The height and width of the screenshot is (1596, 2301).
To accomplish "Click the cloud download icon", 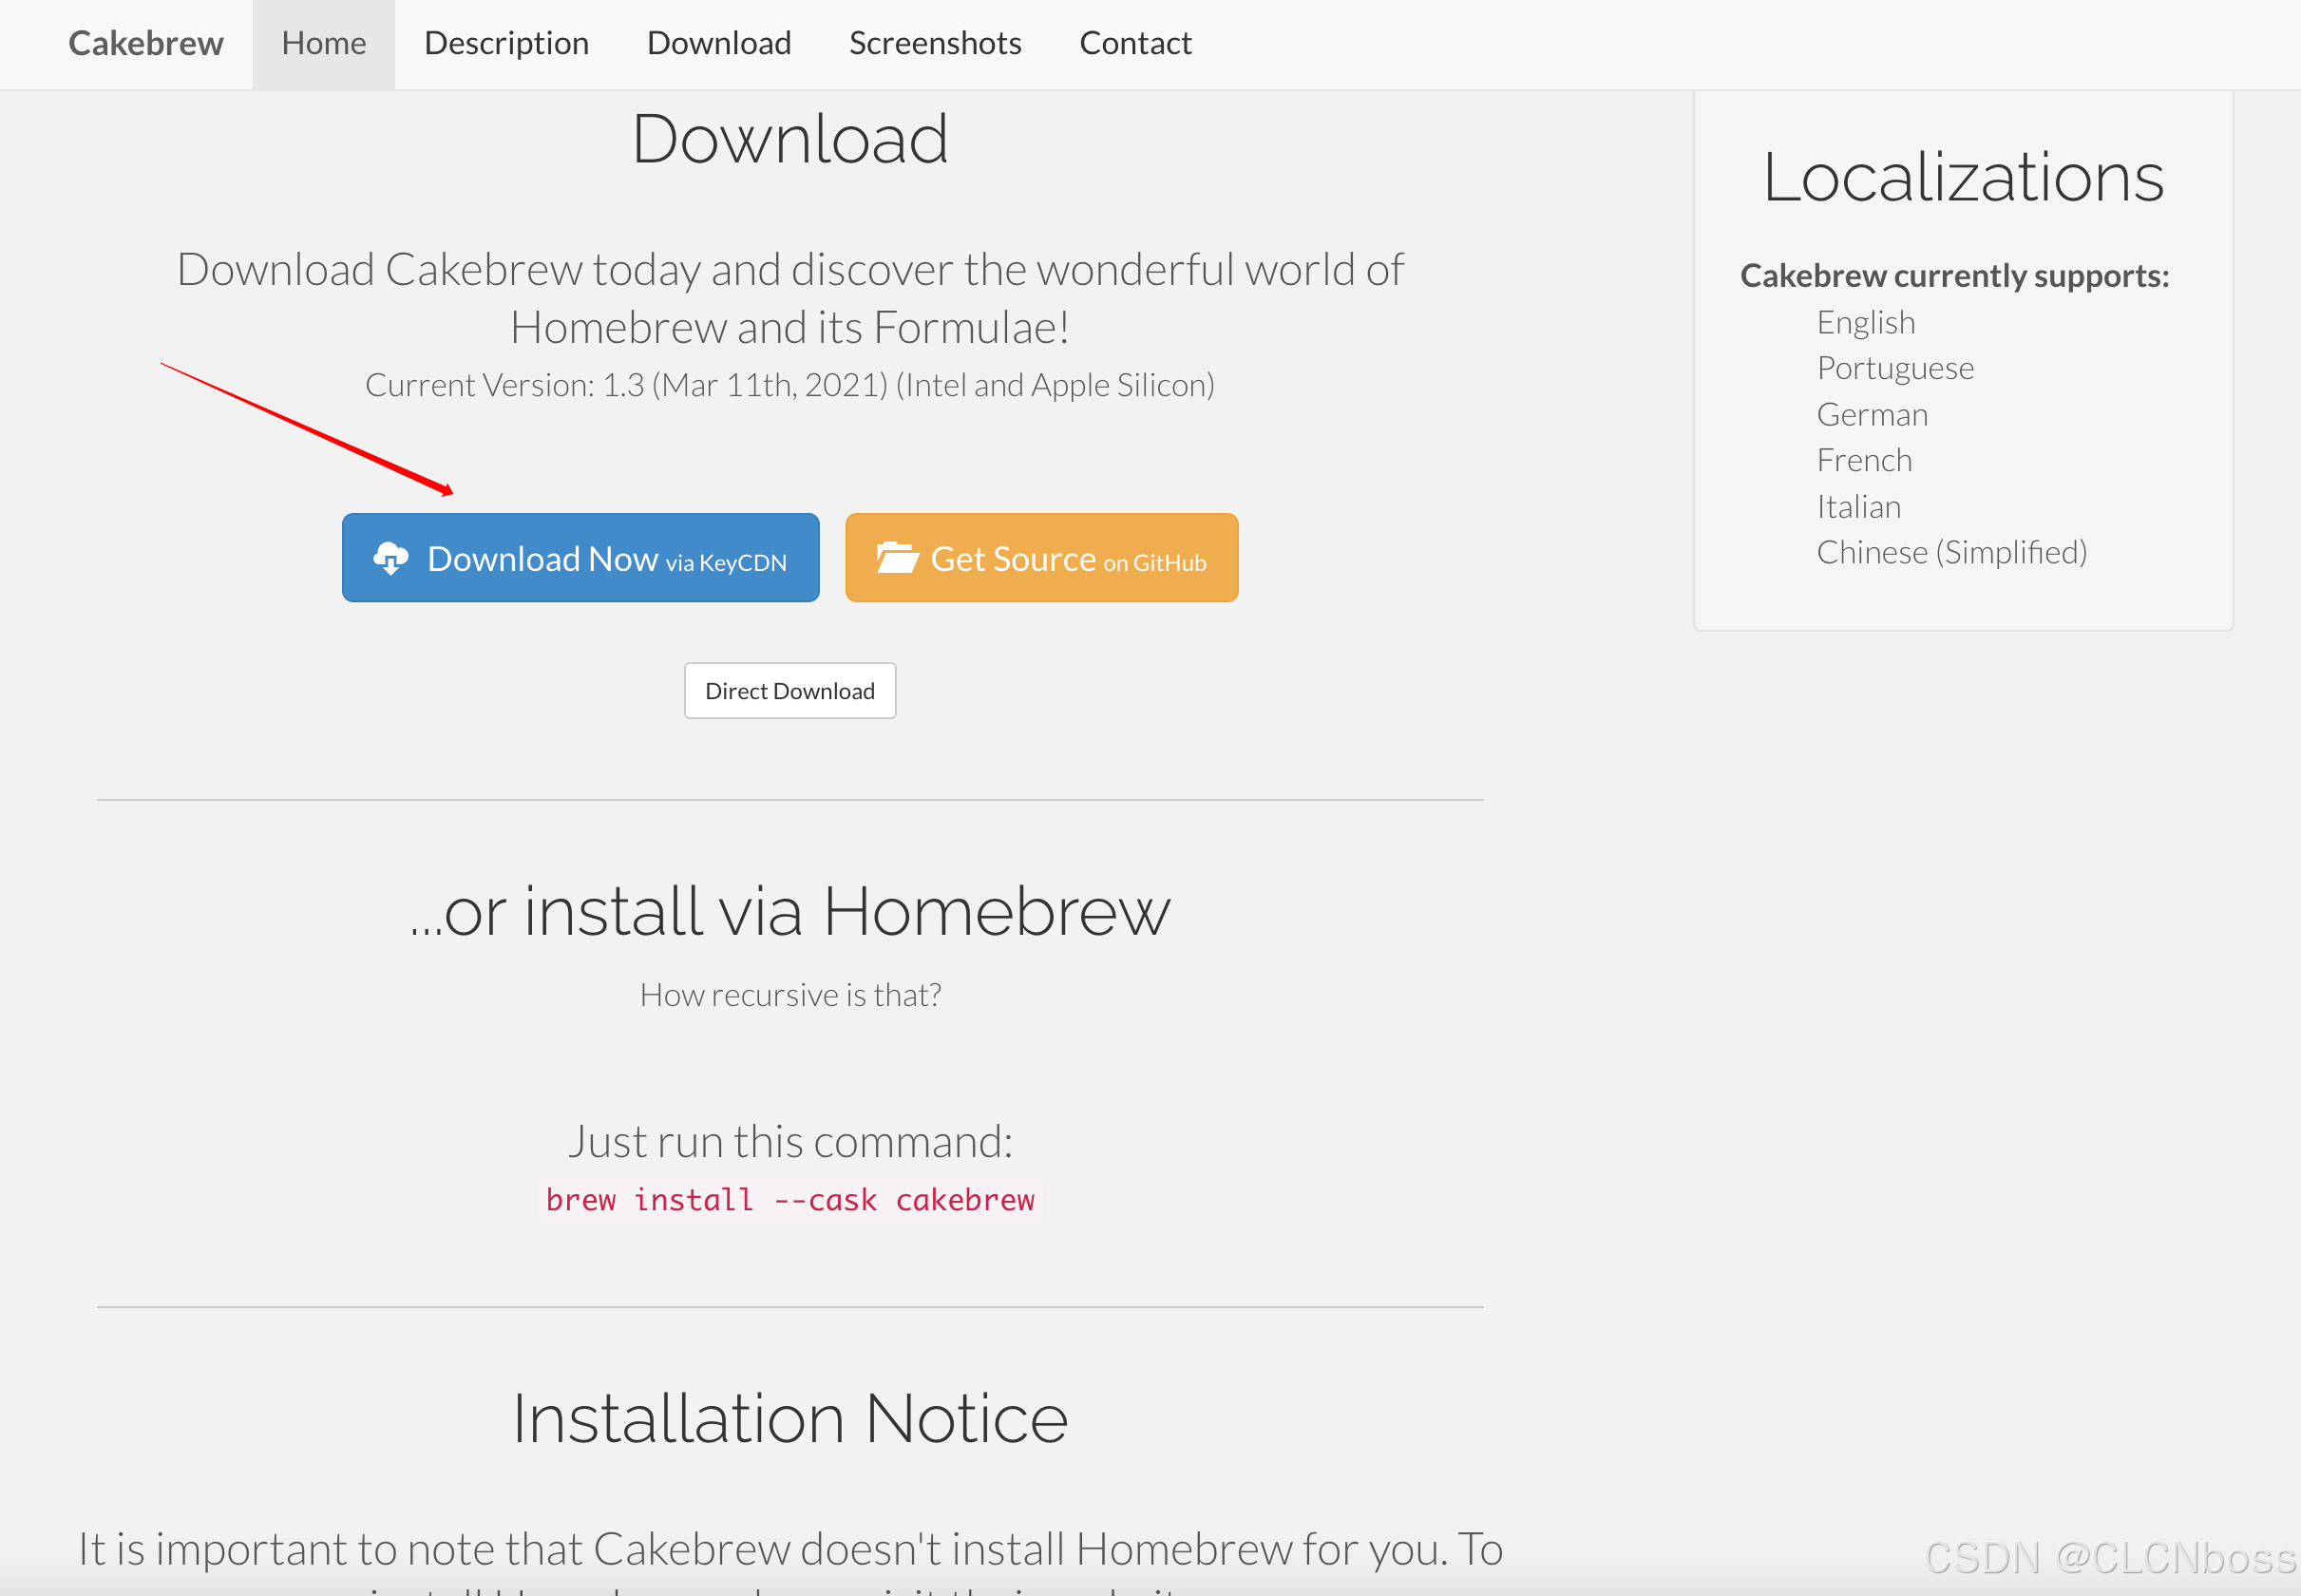I will point(391,558).
